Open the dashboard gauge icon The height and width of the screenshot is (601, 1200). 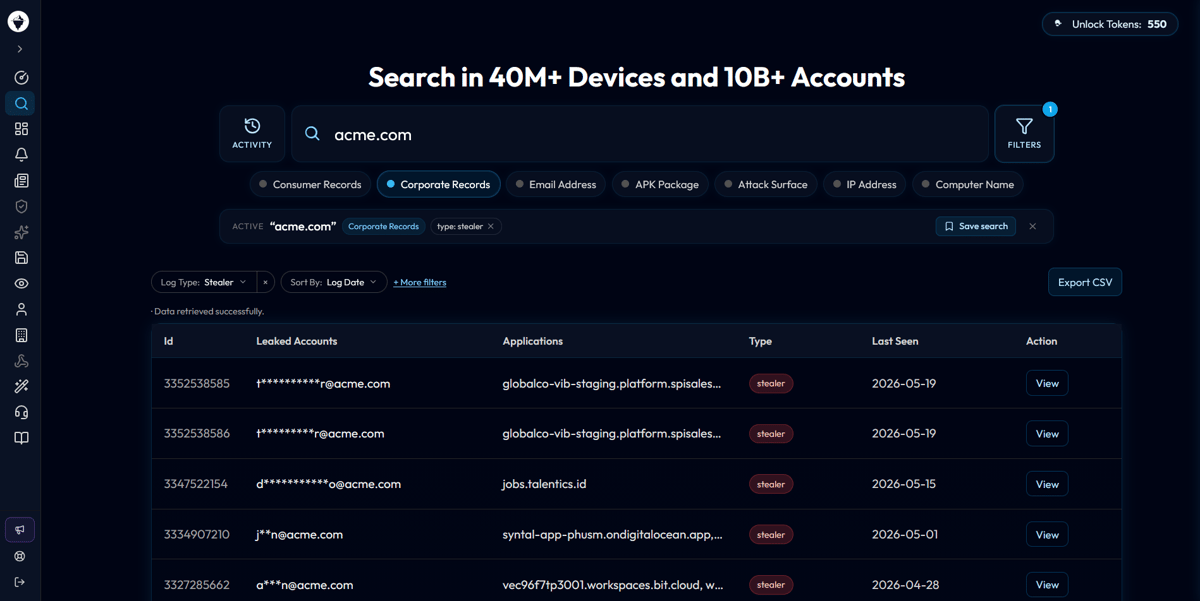pyautogui.click(x=21, y=78)
